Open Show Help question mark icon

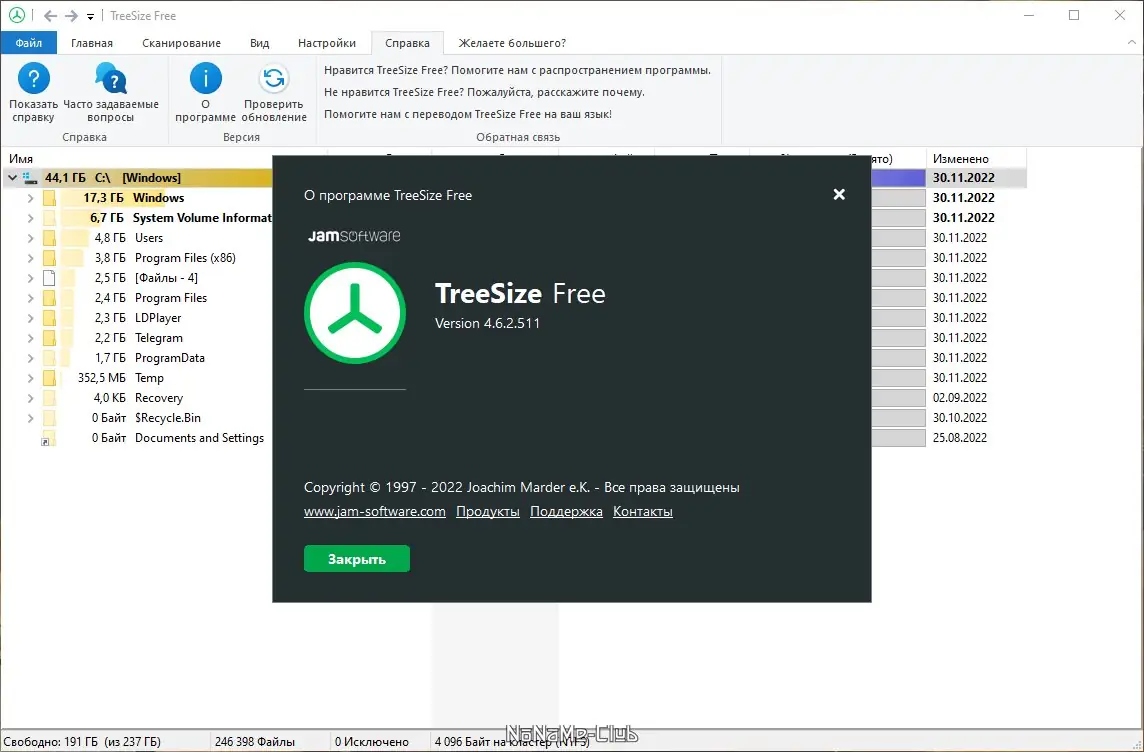[x=34, y=78]
